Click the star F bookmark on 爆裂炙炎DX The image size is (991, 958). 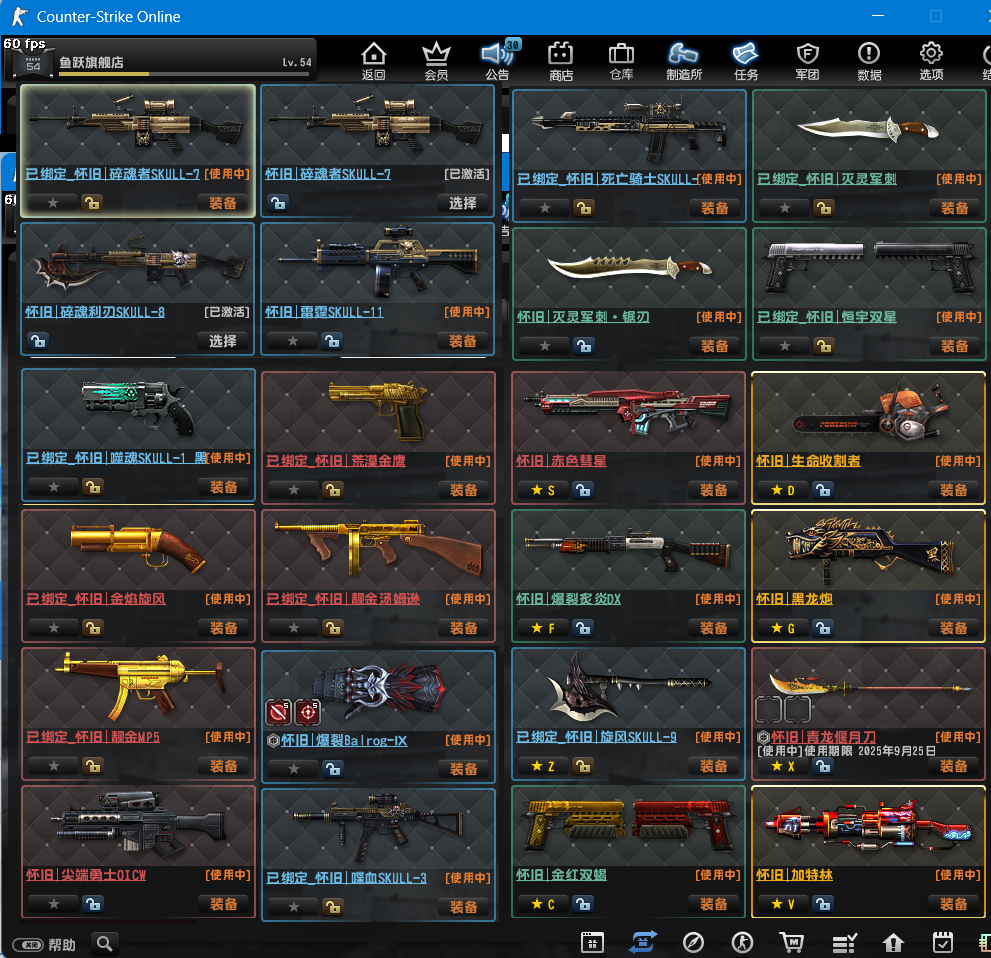coord(543,628)
